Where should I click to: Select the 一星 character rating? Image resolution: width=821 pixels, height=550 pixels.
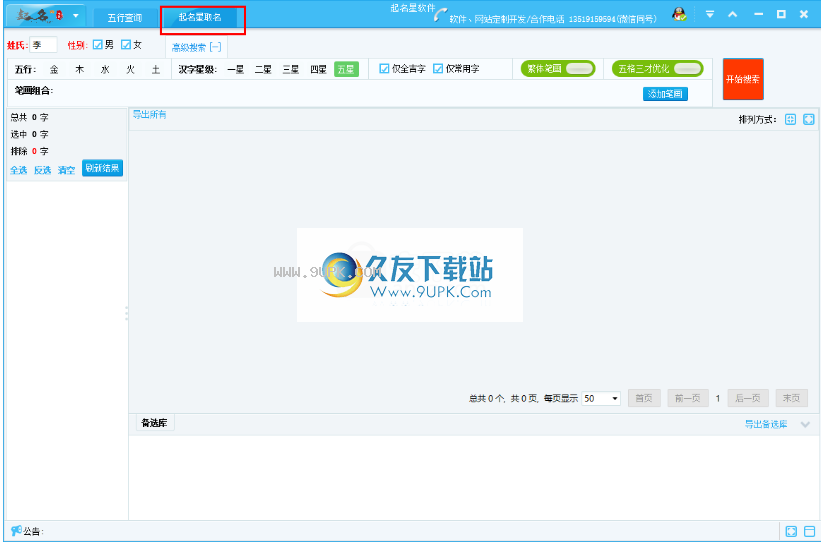click(236, 69)
